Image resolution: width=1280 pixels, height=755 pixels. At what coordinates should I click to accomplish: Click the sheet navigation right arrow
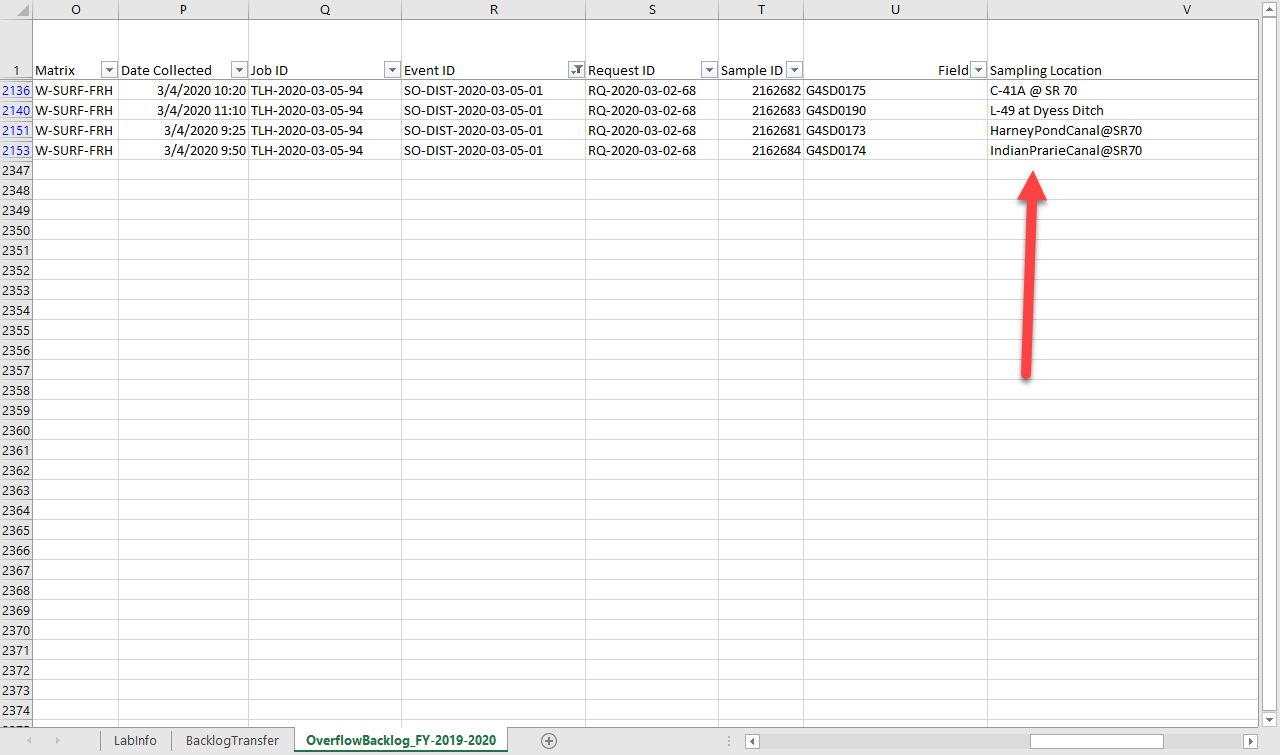pos(57,740)
